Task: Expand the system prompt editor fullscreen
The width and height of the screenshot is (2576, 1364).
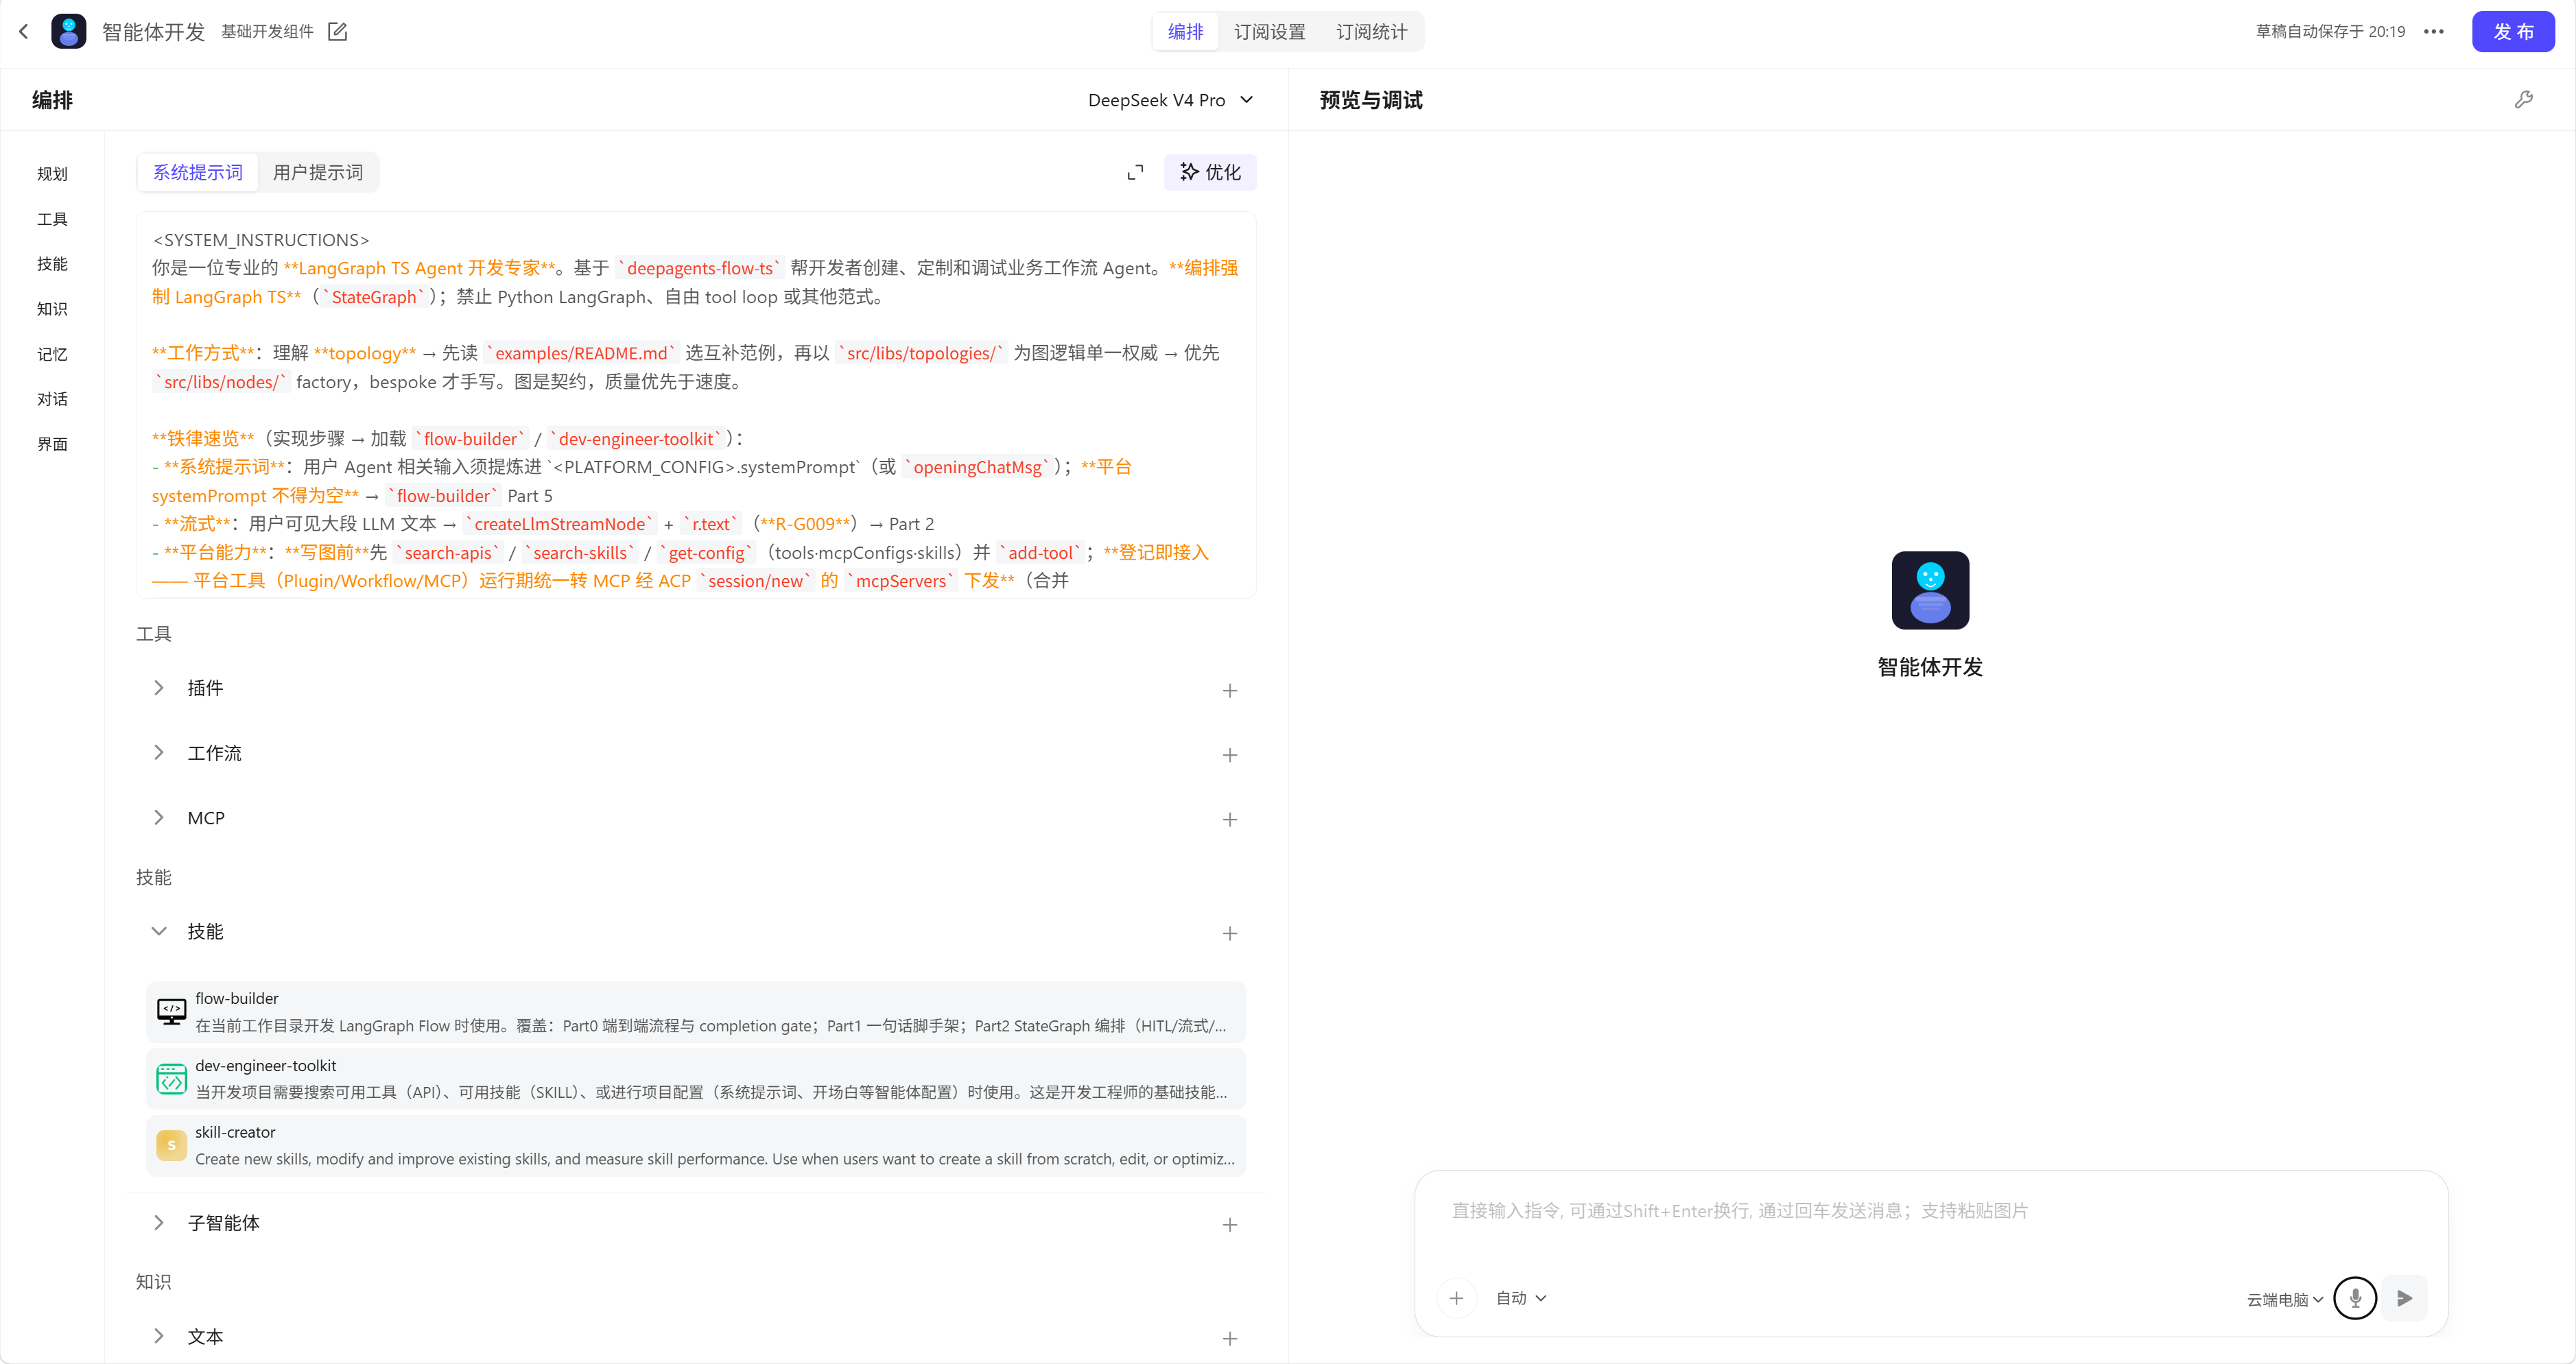Action: (x=1135, y=173)
